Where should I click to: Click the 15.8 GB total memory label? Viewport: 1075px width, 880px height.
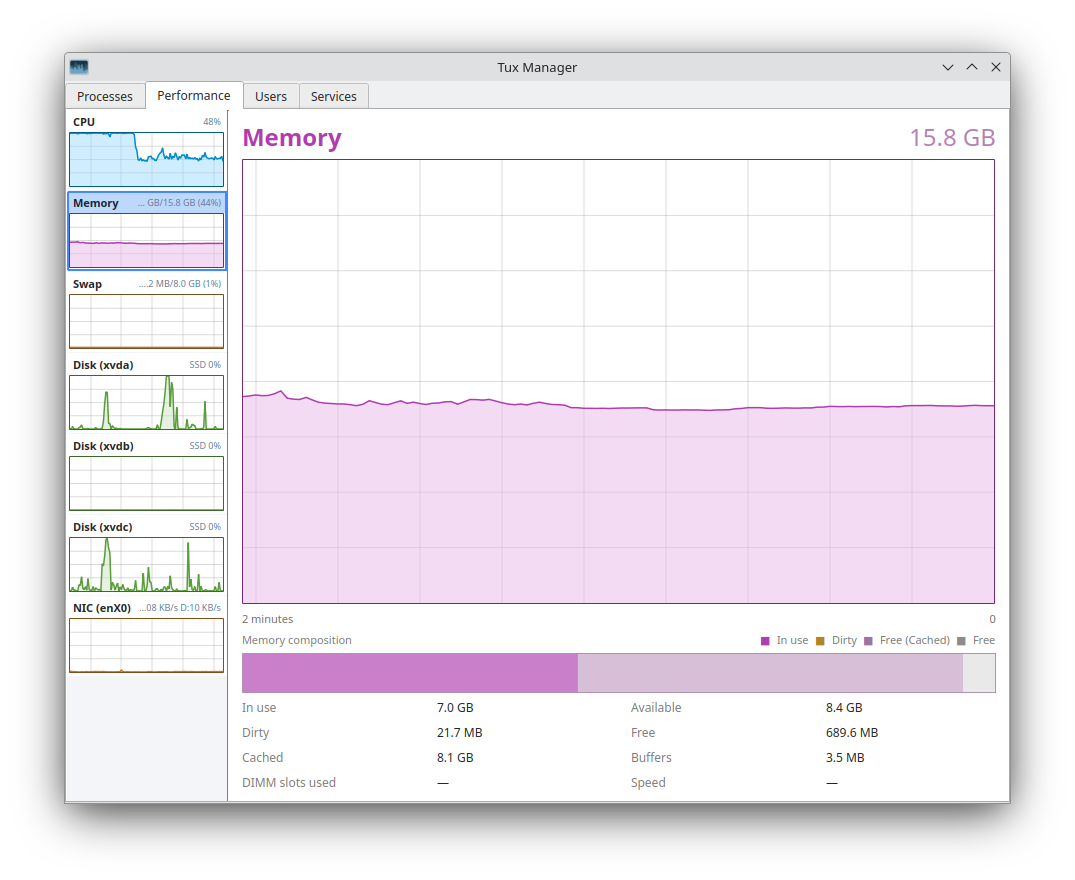click(952, 138)
